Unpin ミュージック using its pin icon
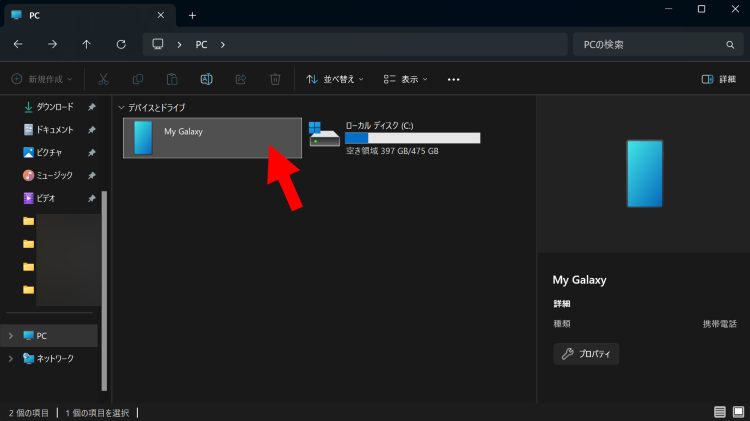 tap(91, 176)
